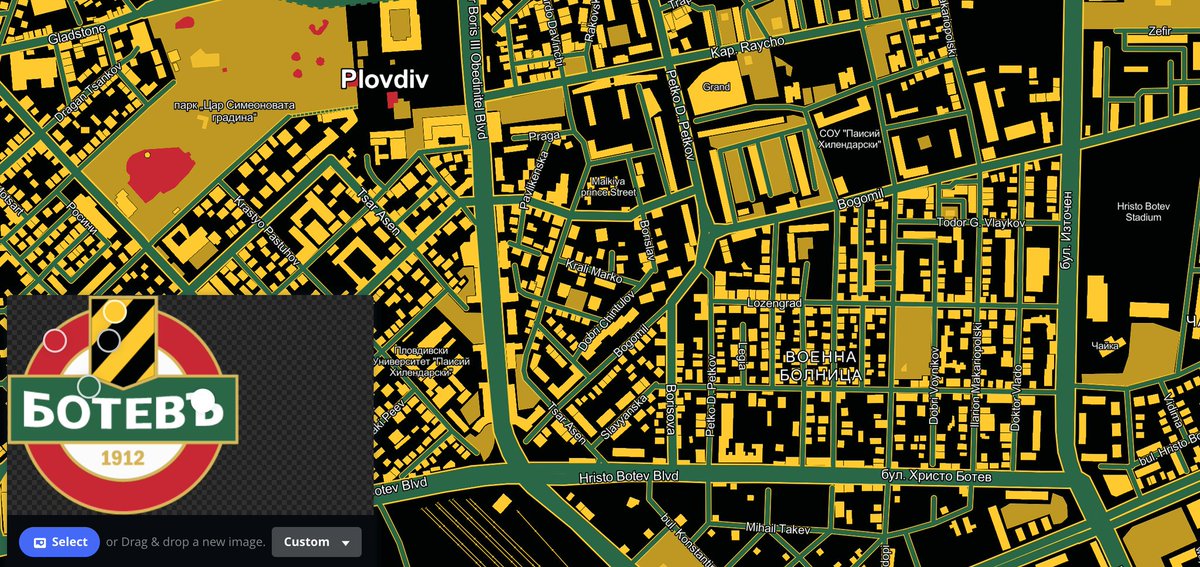Click the Ilarion Makariopolski street label
The height and width of the screenshot is (567, 1200).
coord(978,375)
